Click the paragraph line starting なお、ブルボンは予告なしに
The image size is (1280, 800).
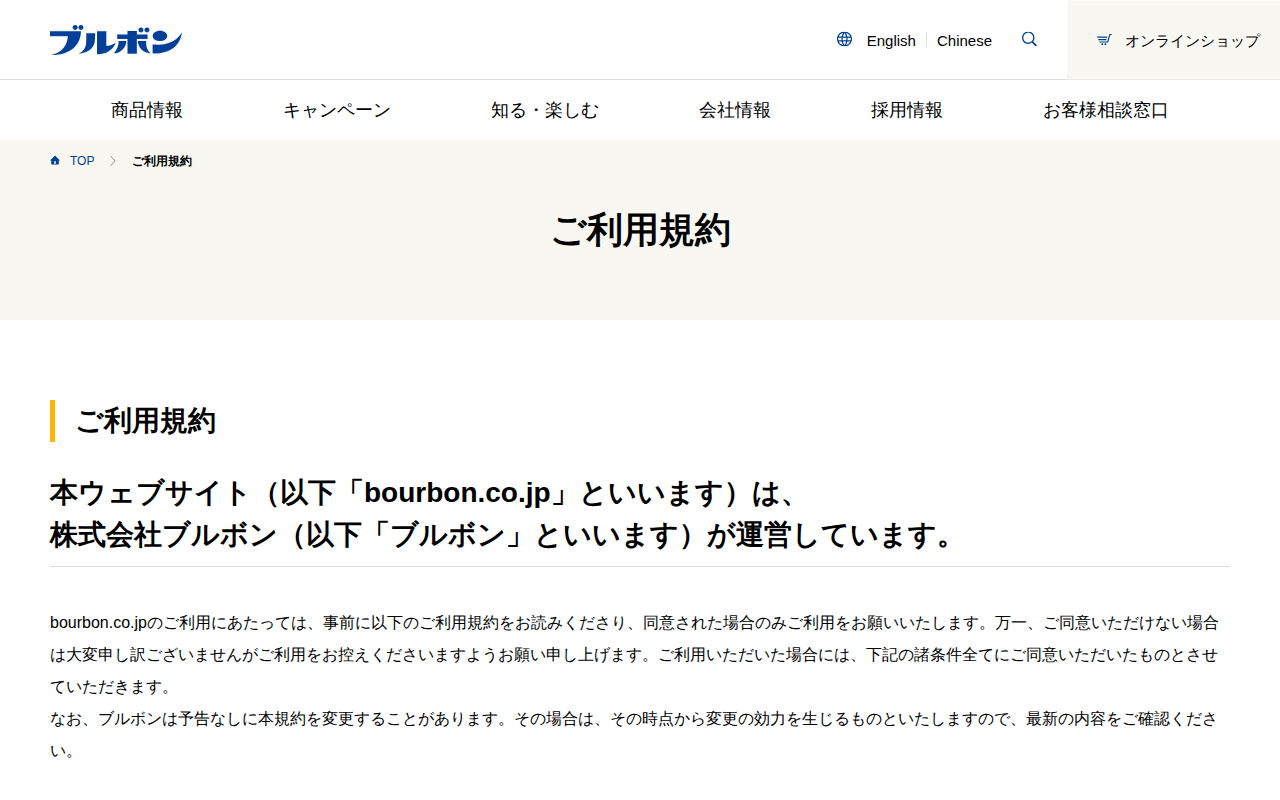click(x=634, y=719)
